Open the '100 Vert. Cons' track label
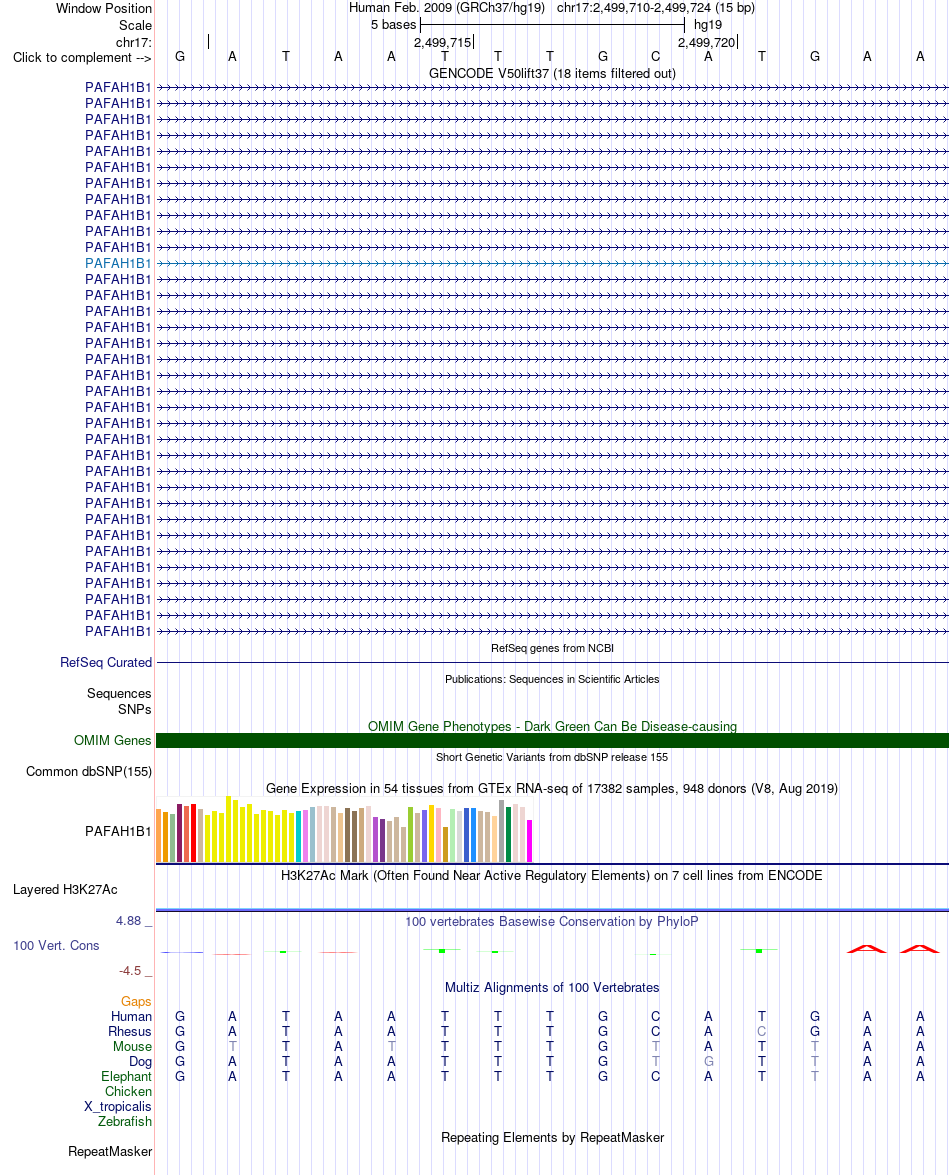Image resolution: width=950 pixels, height=1175 pixels. point(56,946)
